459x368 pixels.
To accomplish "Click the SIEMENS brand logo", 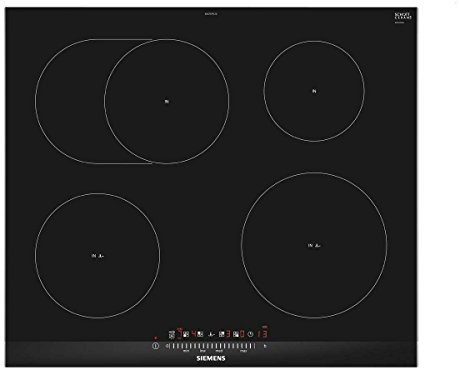I will 211,358.
